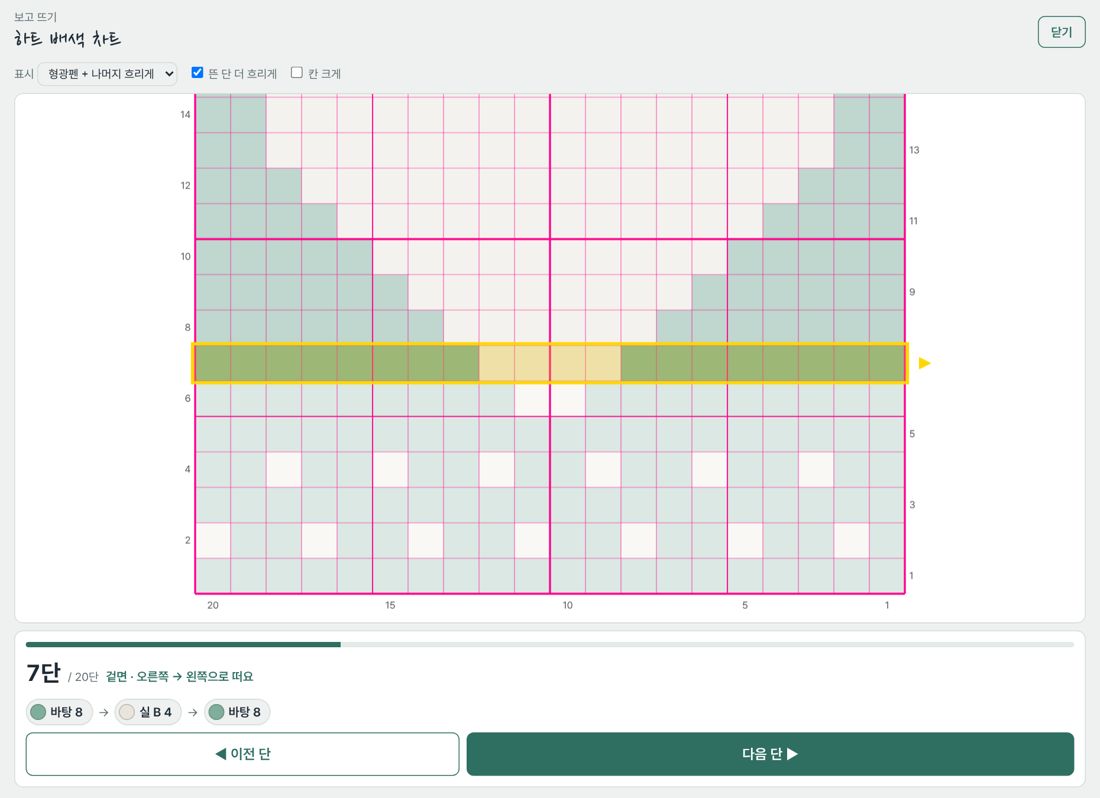
Task: Click column number 15 on the bottom axis
Action: (390, 605)
